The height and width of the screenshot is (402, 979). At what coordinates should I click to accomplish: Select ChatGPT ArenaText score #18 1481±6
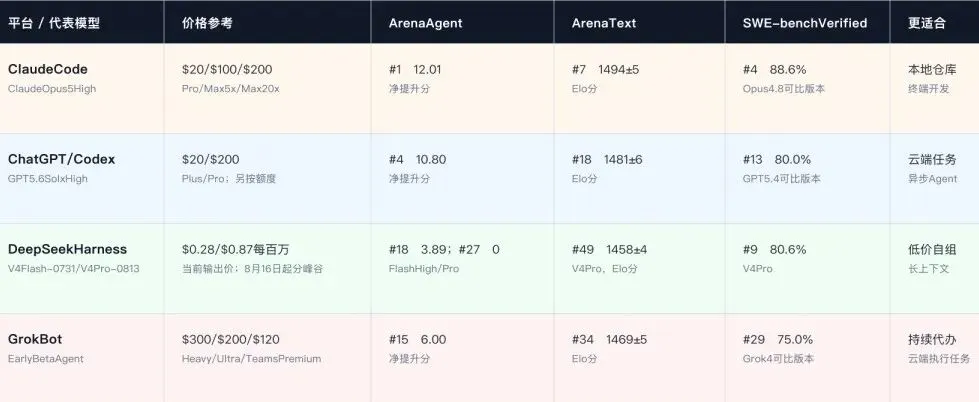coord(607,159)
